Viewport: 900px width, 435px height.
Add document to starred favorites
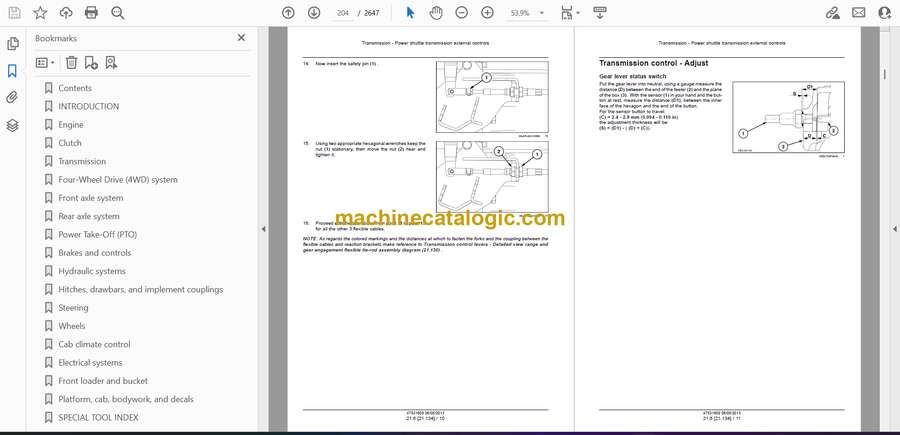[40, 13]
